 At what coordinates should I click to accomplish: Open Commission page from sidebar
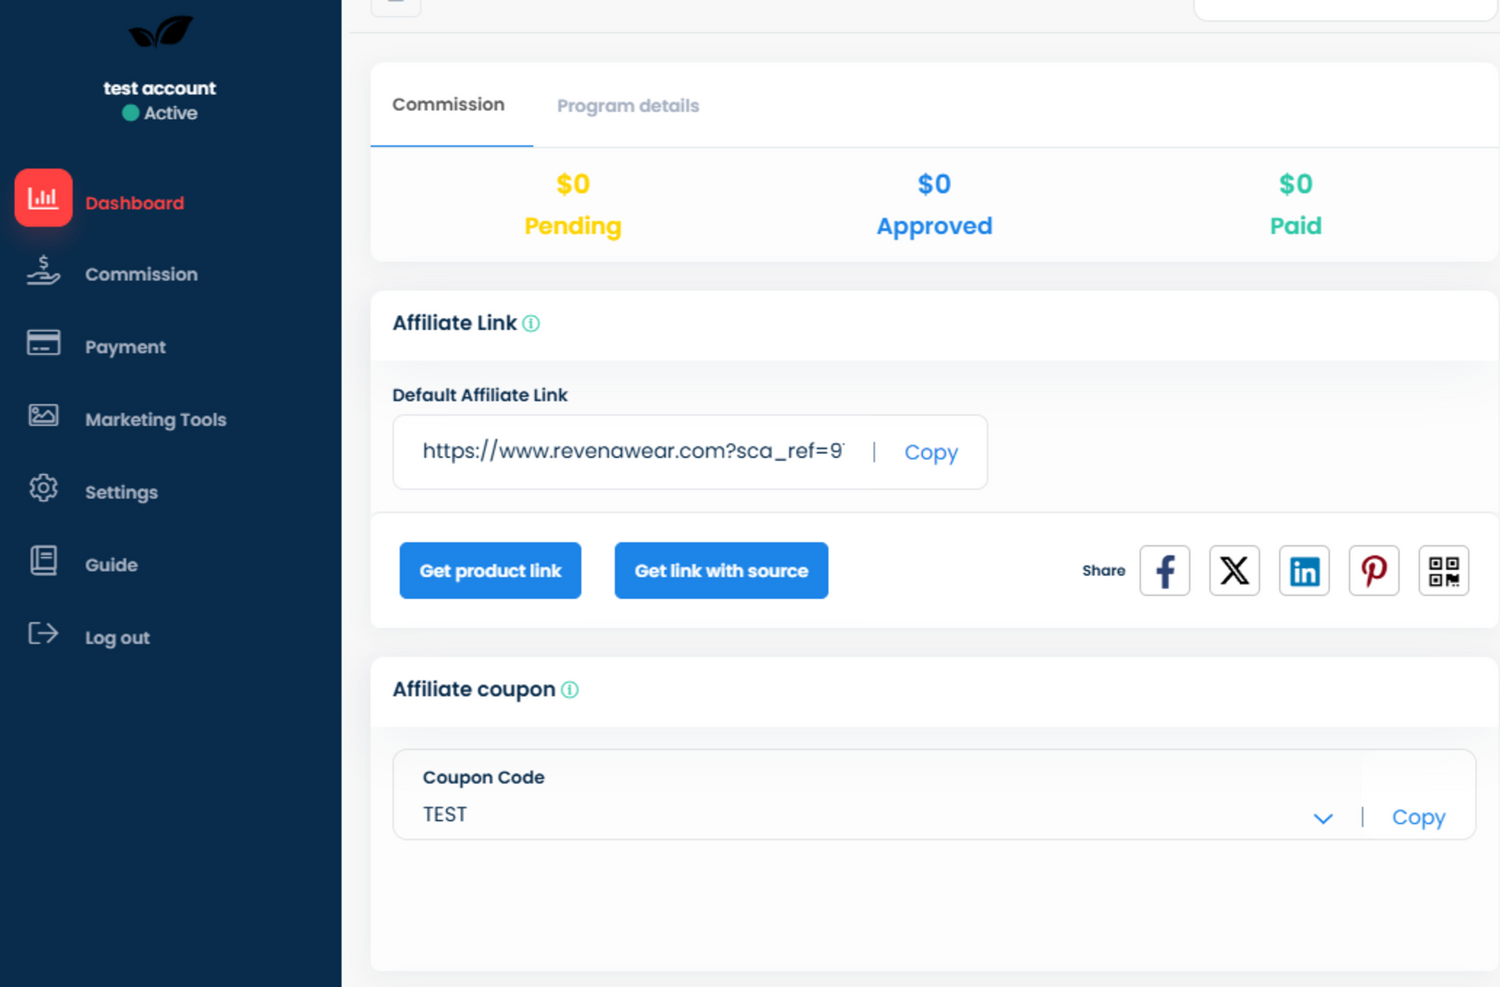tap(141, 274)
